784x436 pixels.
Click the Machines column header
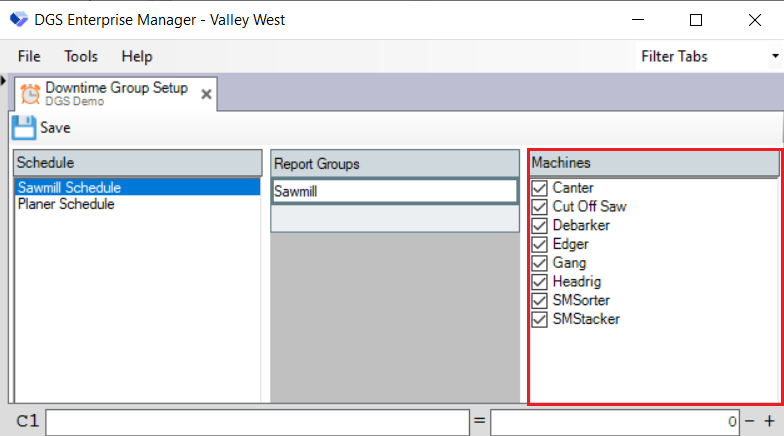click(653, 163)
